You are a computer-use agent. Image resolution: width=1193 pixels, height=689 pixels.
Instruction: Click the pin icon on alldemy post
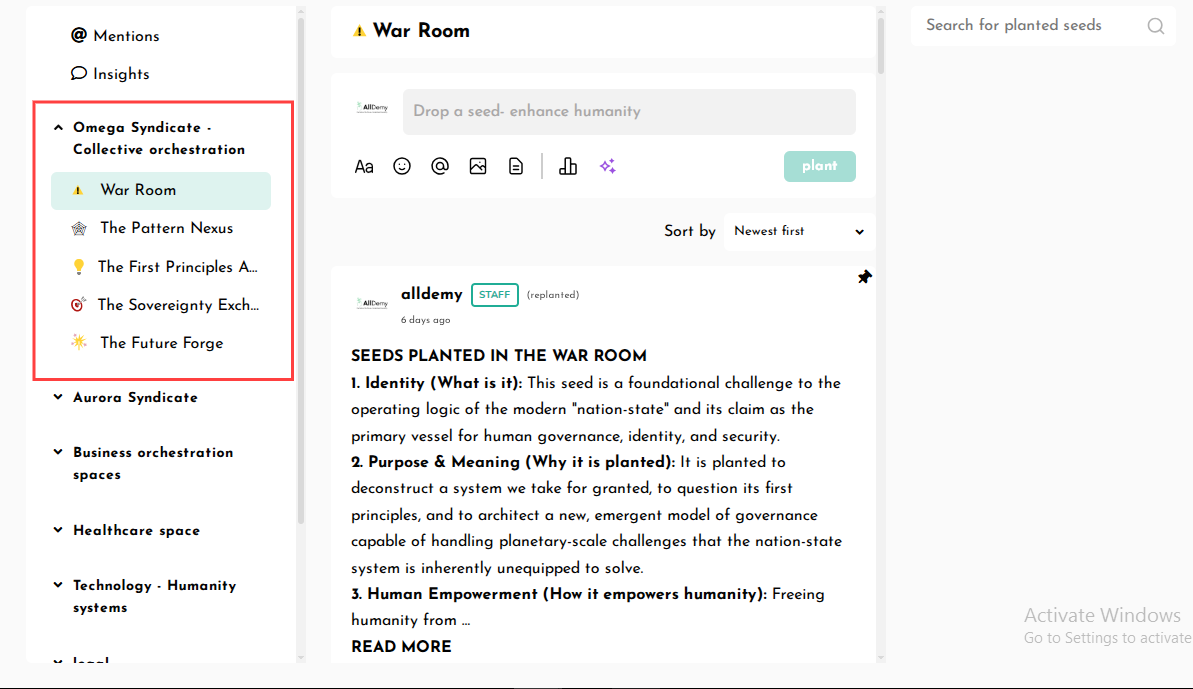click(x=864, y=278)
